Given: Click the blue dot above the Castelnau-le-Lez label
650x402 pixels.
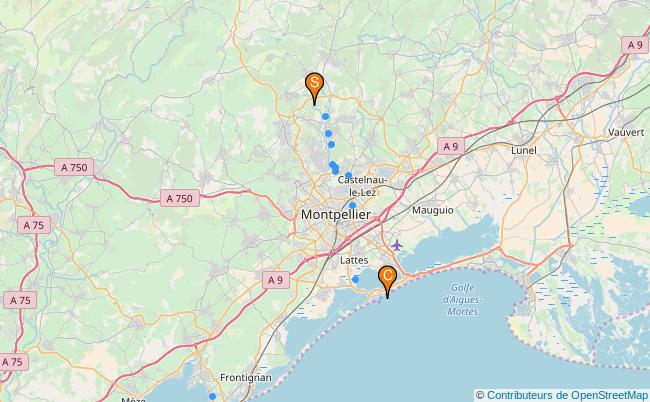Looking at the screenshot, I should 349,175.
